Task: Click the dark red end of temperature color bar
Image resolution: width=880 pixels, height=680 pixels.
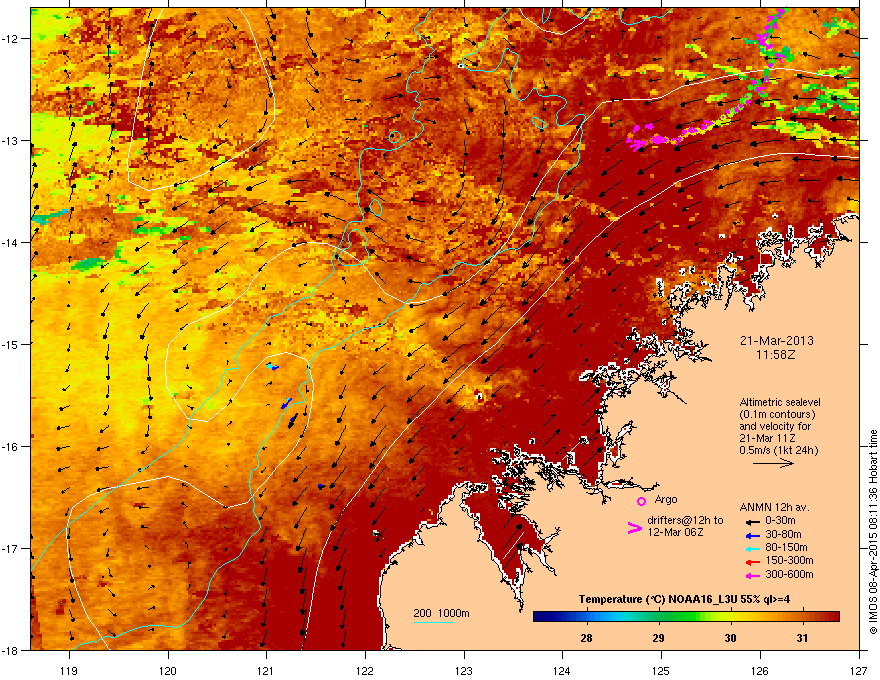Action: [x=833, y=617]
